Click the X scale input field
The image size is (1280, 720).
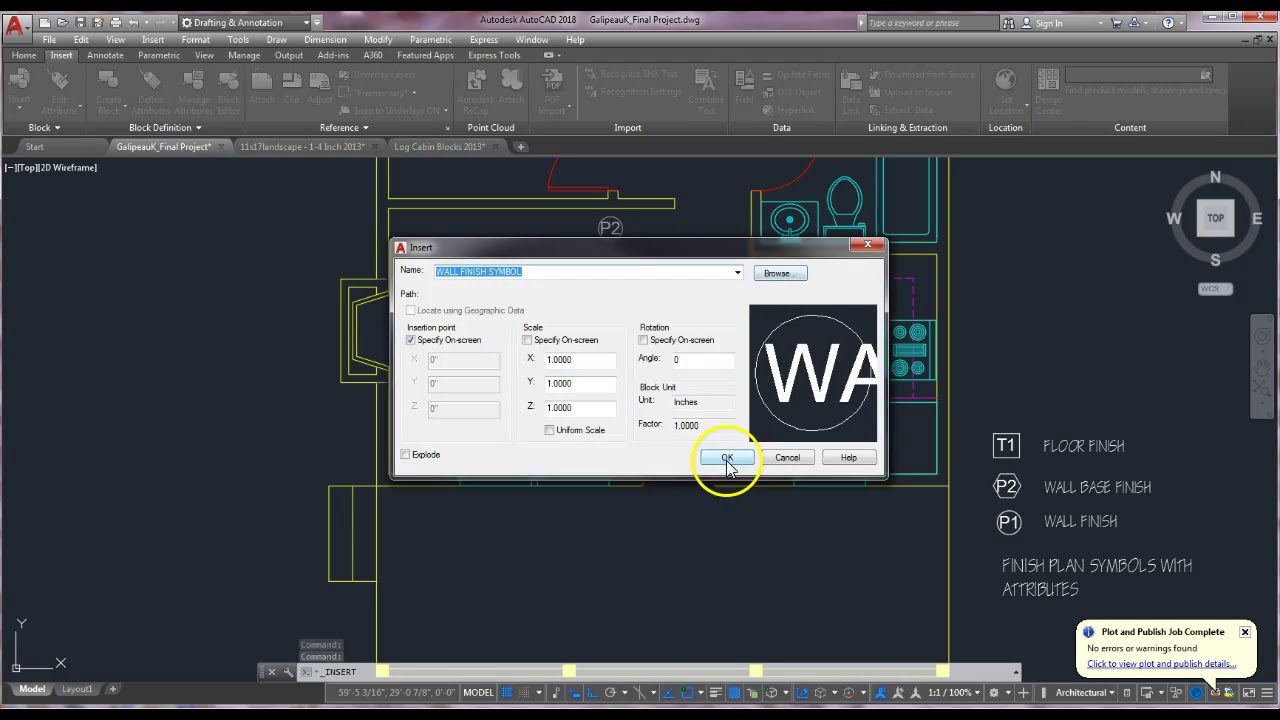(x=580, y=360)
